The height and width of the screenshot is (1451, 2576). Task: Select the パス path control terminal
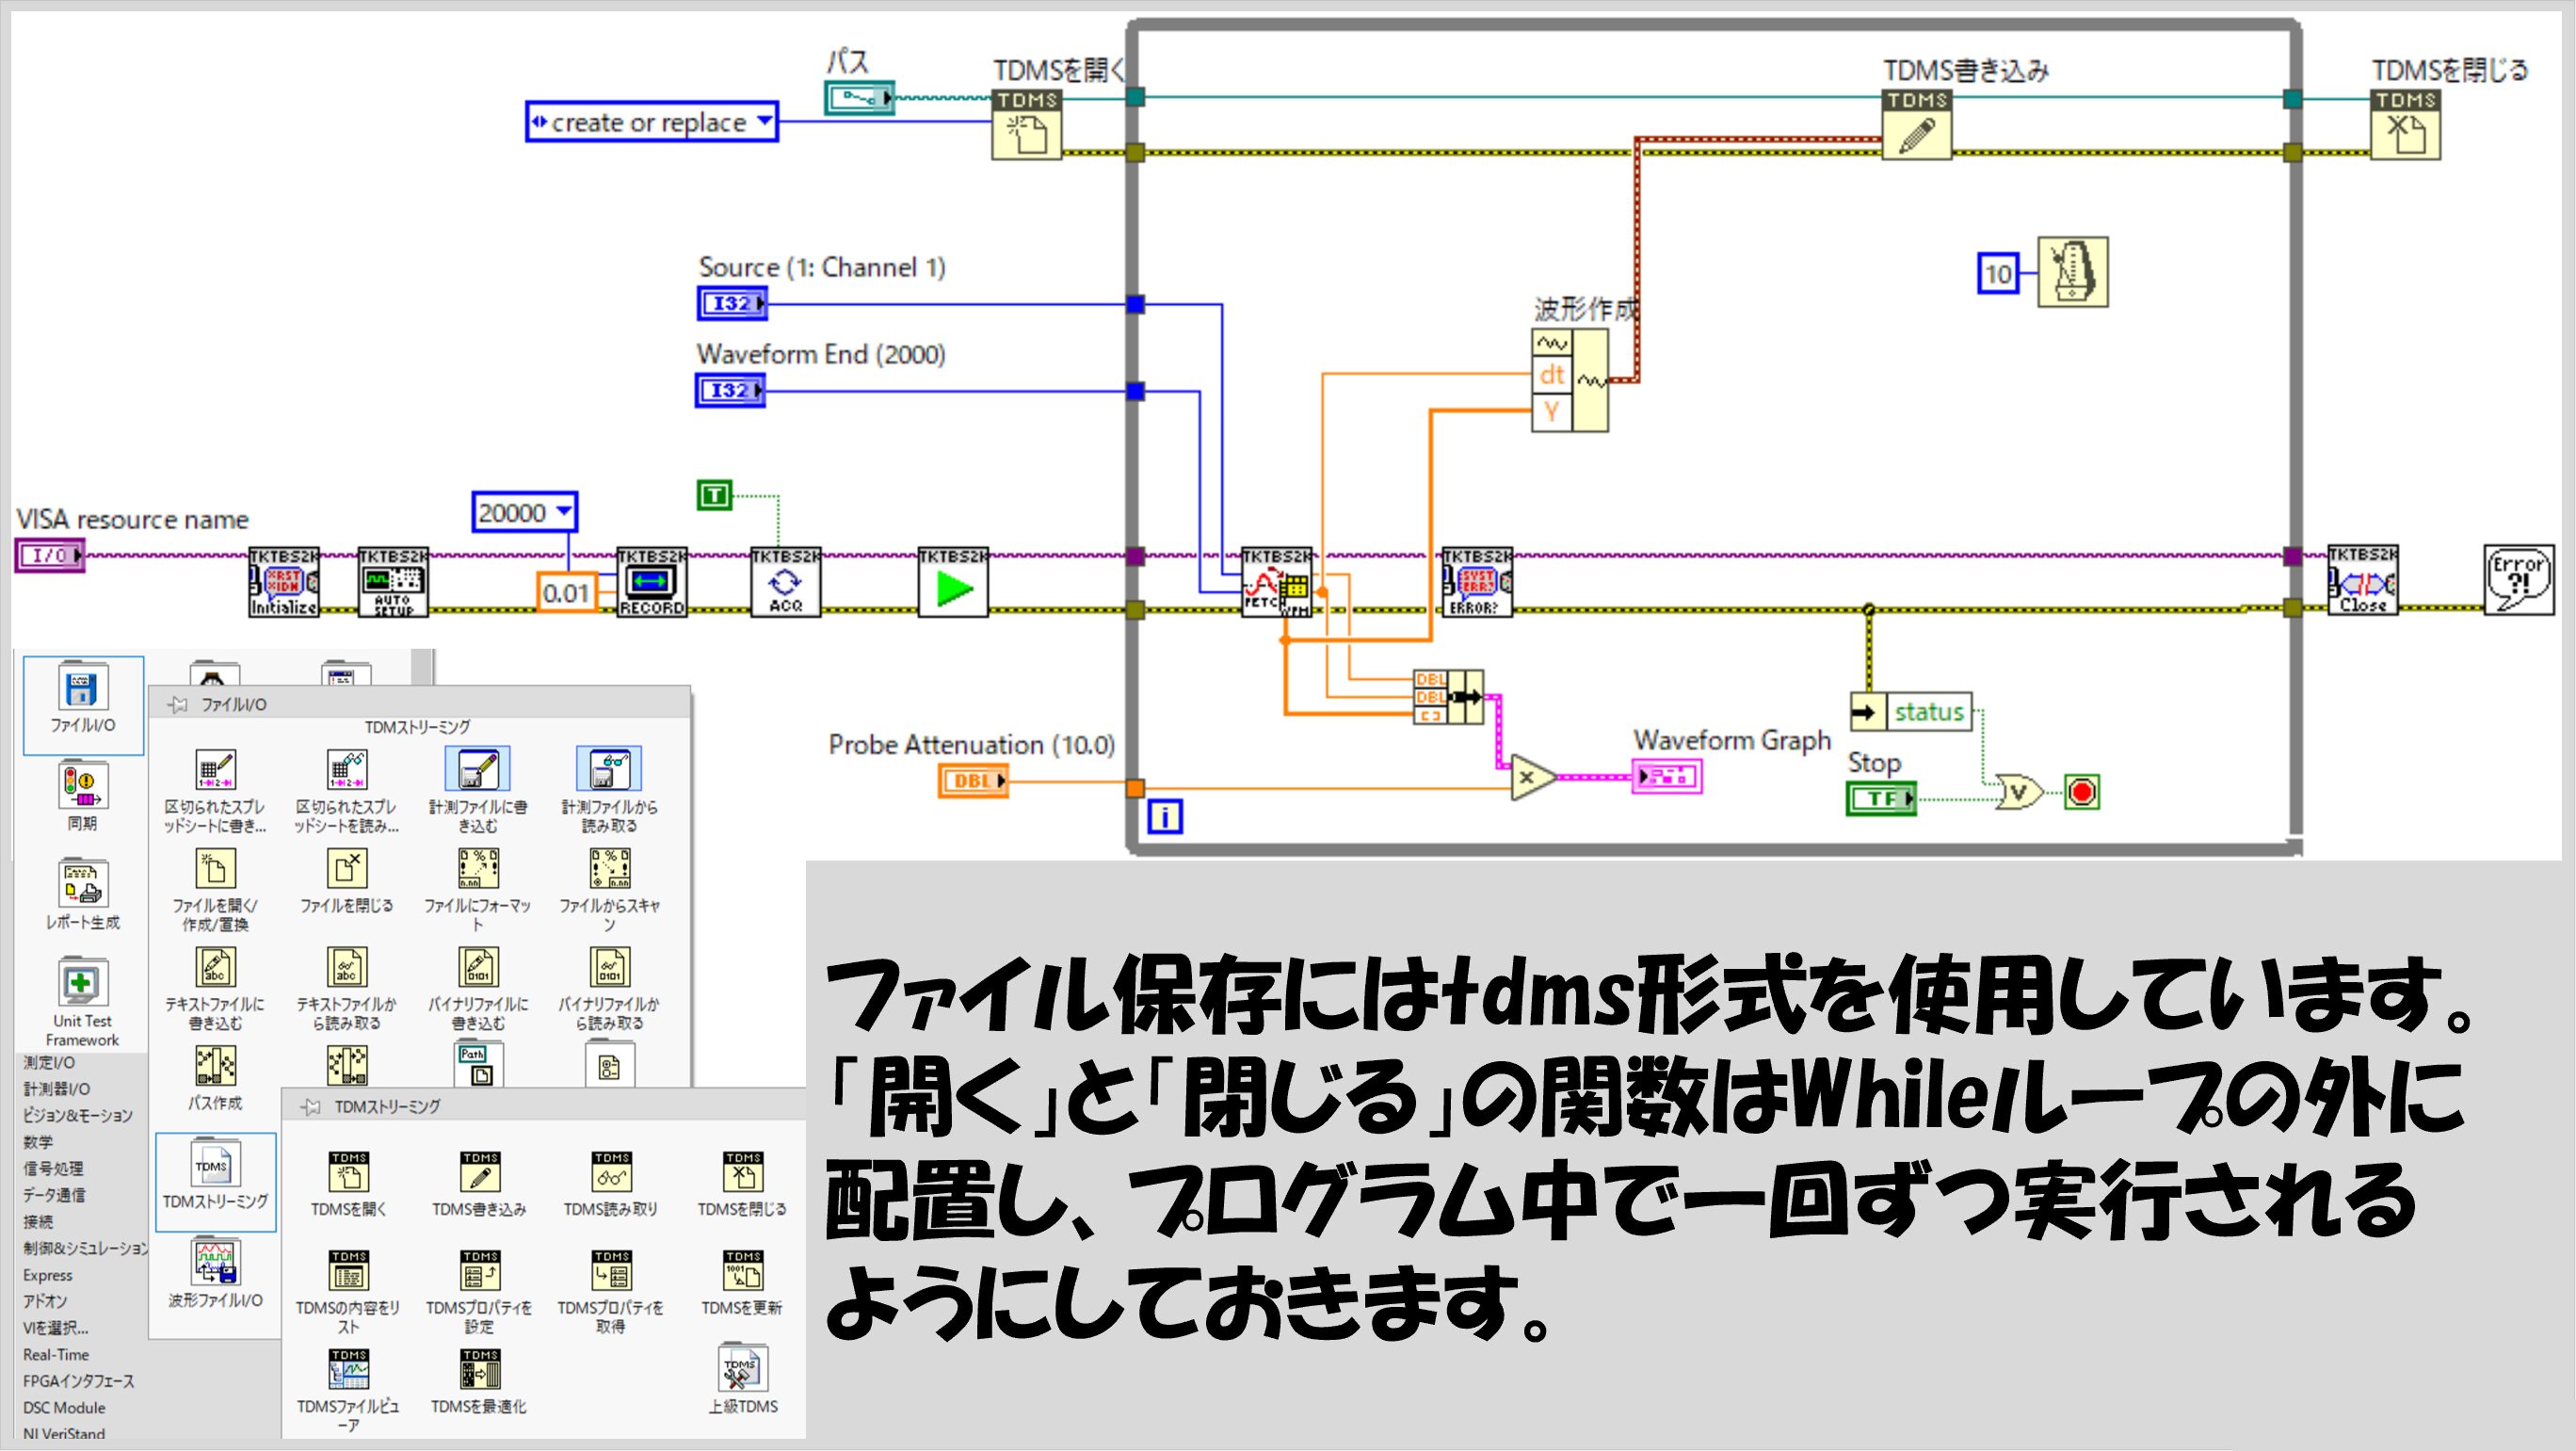click(859, 98)
